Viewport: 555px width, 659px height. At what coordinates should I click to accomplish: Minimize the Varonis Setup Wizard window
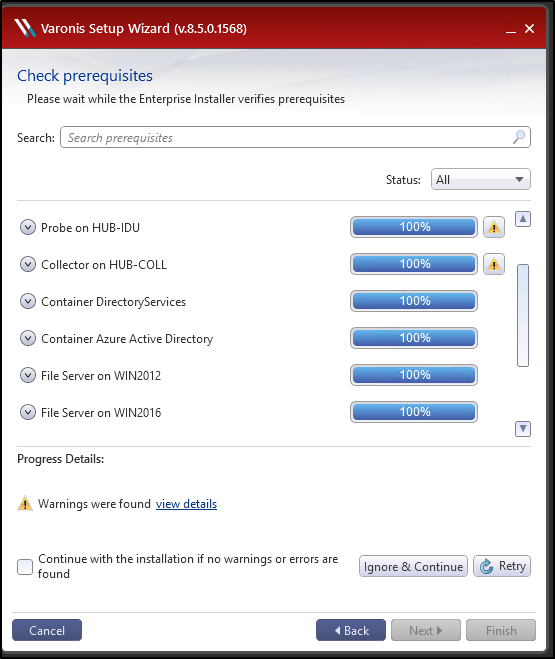(510, 29)
